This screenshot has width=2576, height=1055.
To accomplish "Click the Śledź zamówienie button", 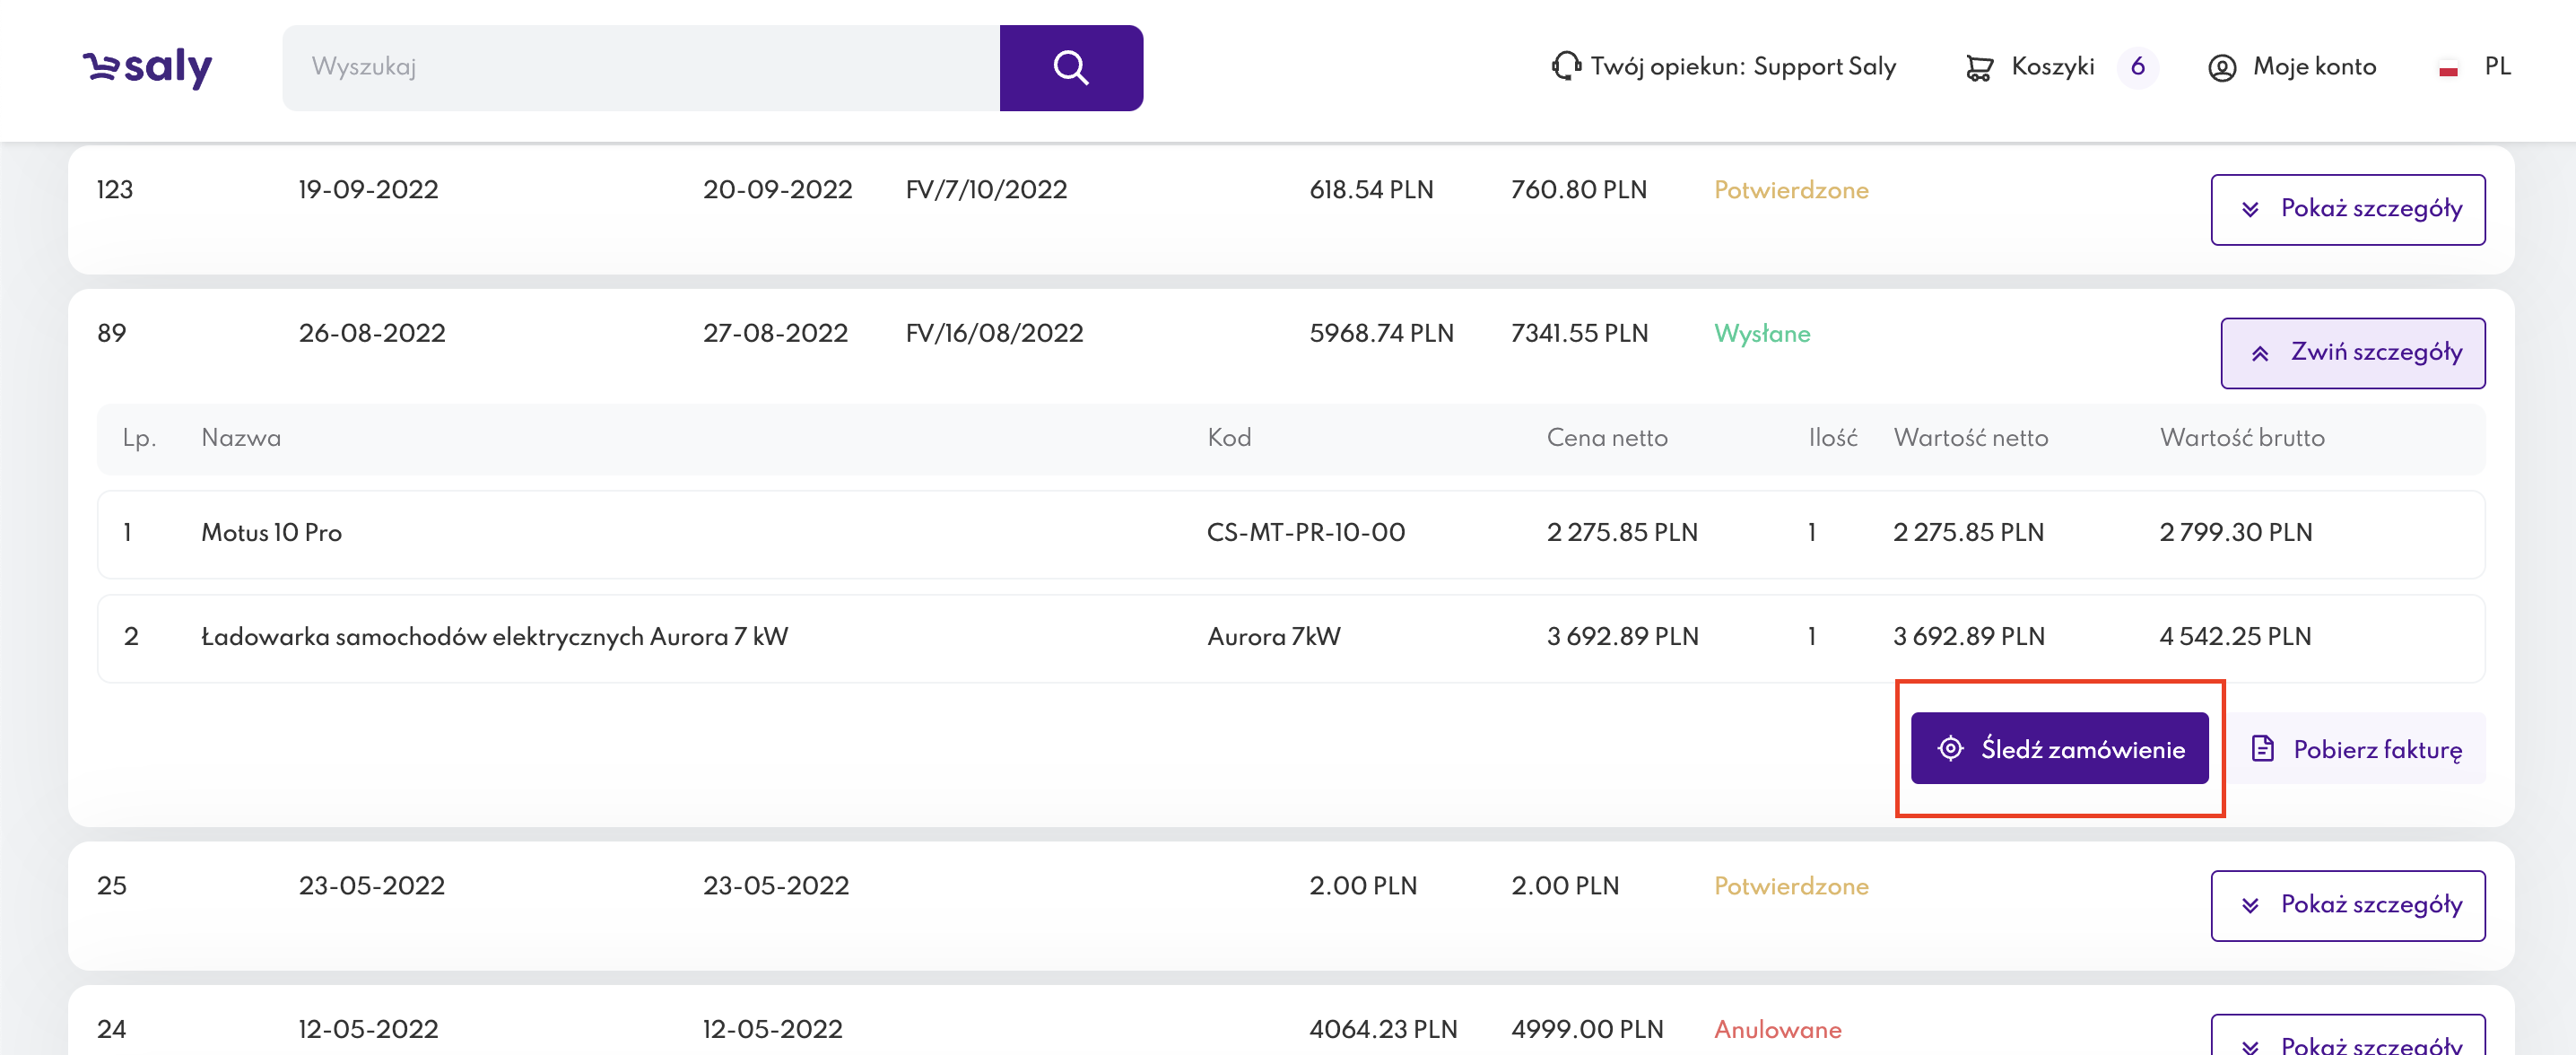I will 2059,748.
